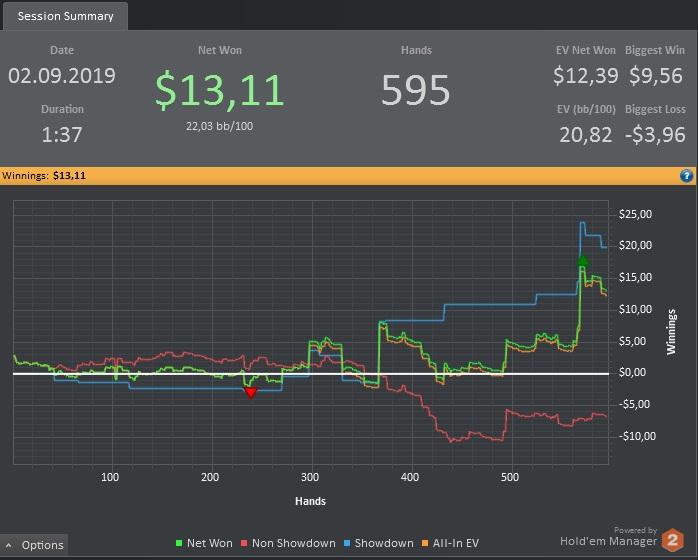Click the EV Net Won header label
Screen dimensions: 698x560
[586, 50]
